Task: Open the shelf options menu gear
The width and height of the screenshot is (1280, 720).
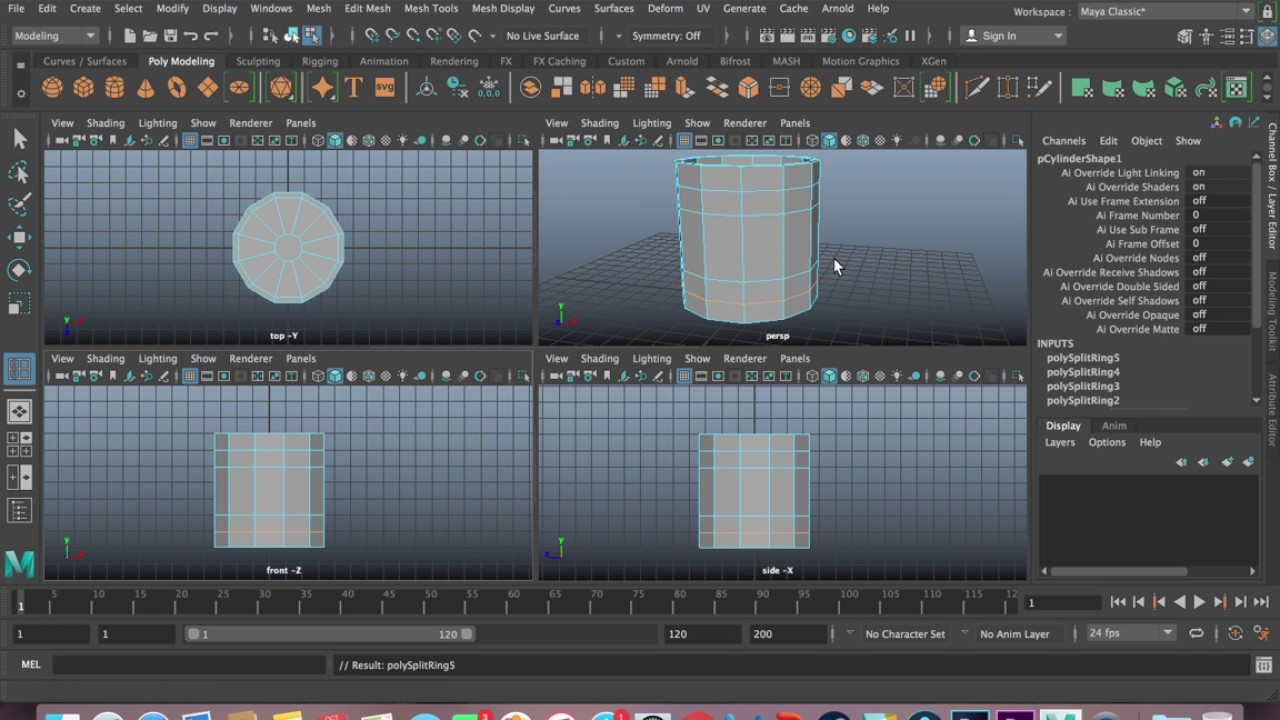Action: click(20, 94)
